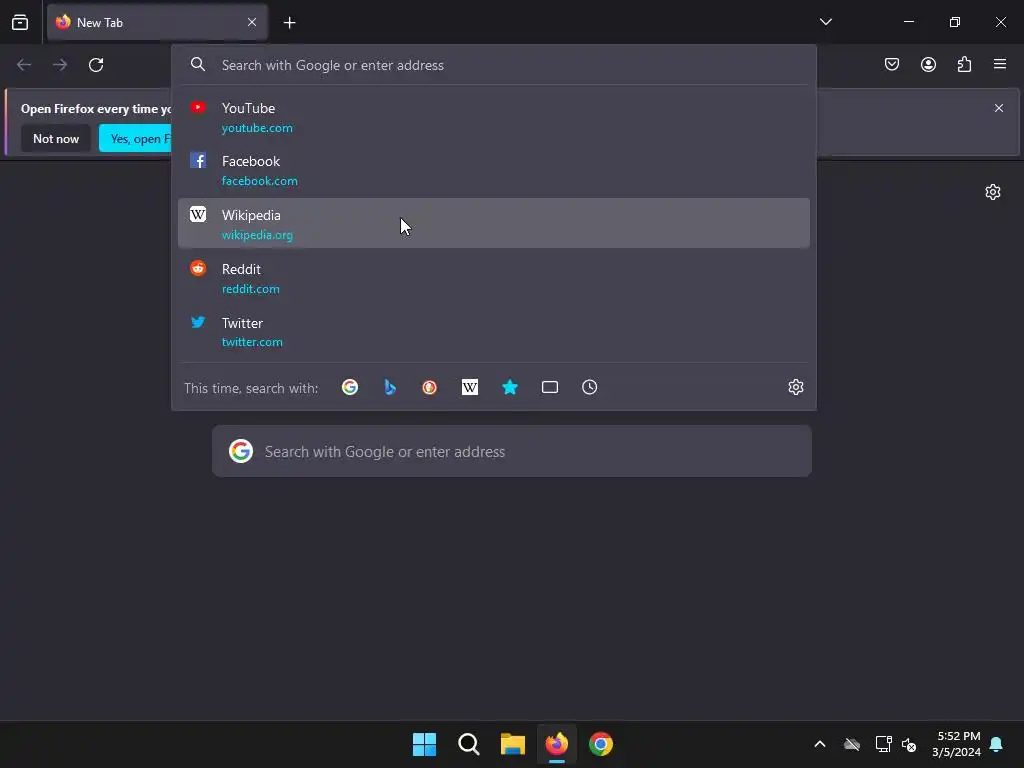Open search settings gear in dropdown
Screen dimensions: 1024x768
795,387
